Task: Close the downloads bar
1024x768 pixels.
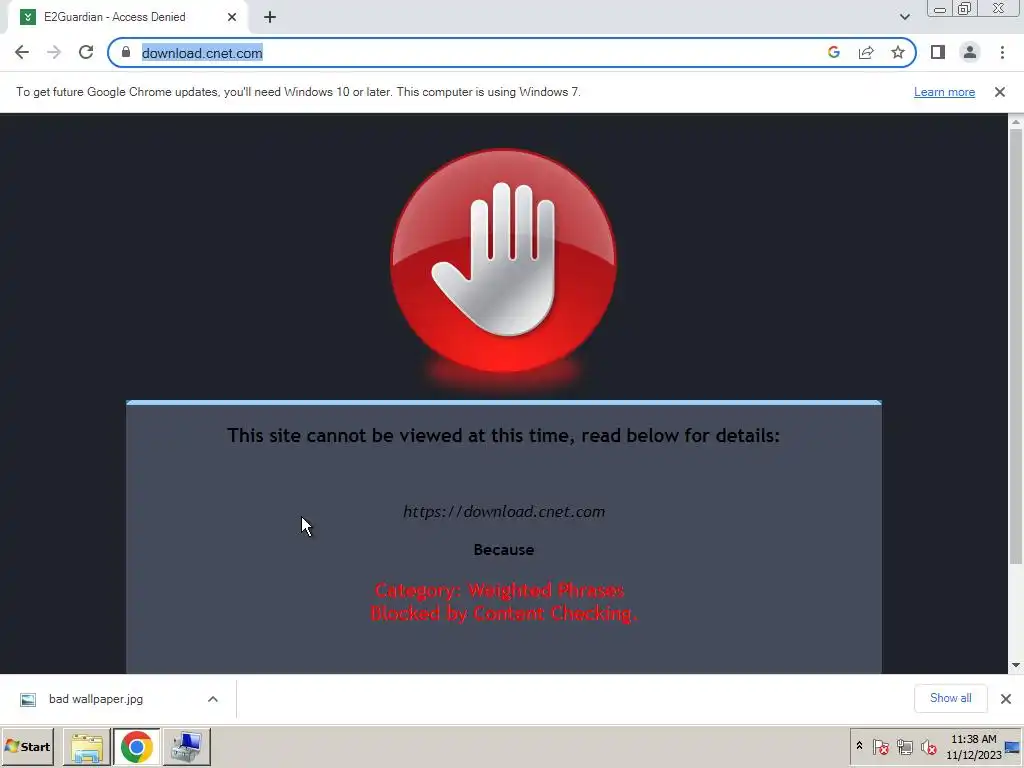Action: pyautogui.click(x=1006, y=699)
